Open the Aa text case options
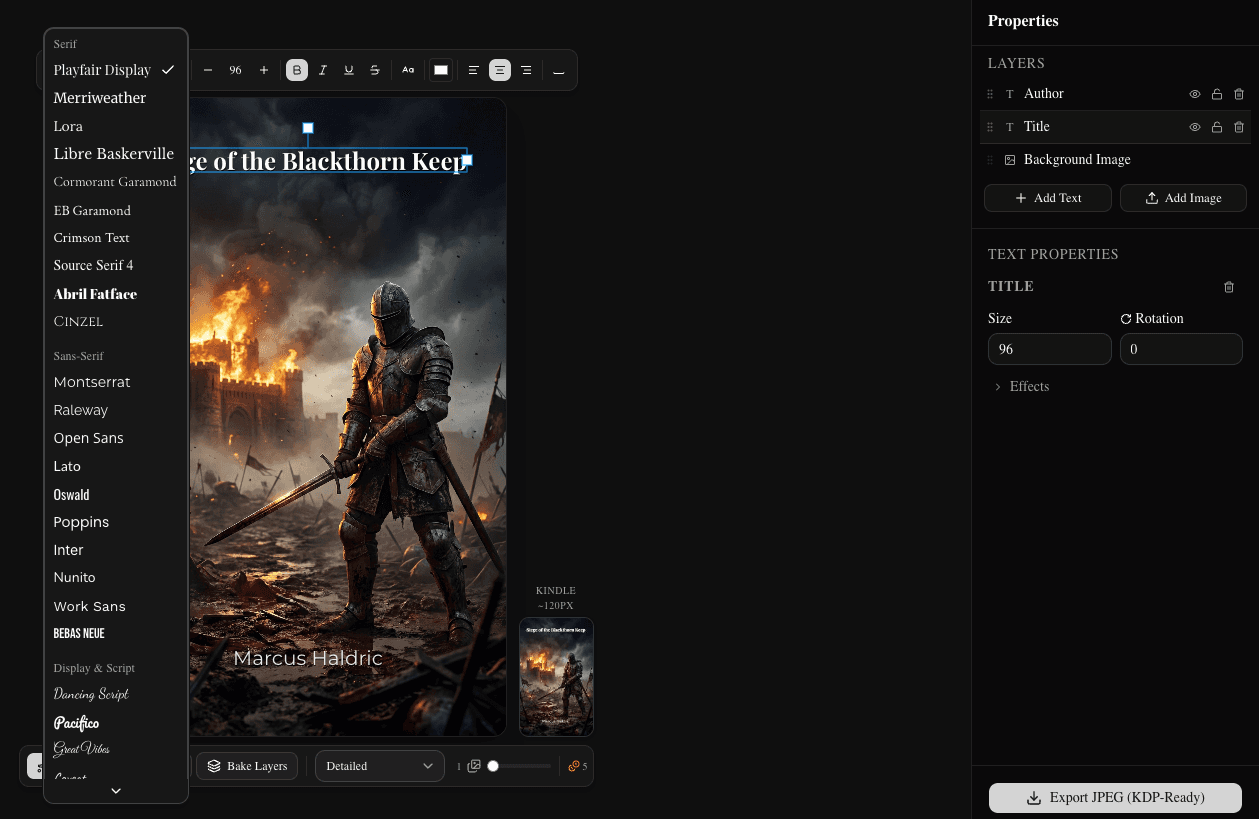 point(407,70)
